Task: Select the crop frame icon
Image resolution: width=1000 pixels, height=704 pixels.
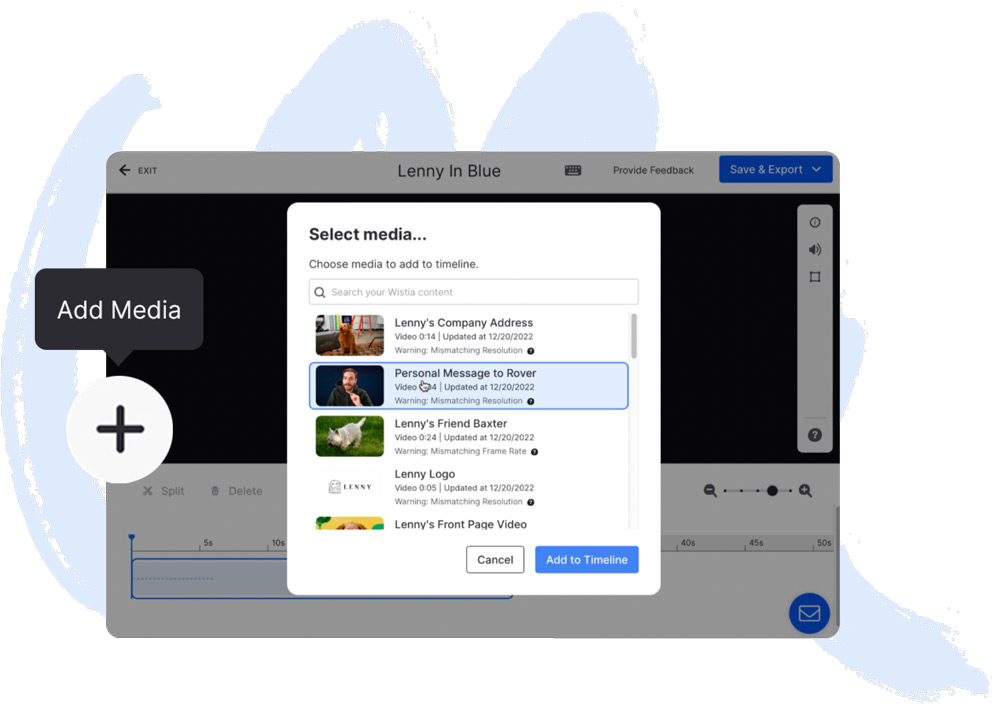Action: pyautogui.click(x=814, y=277)
